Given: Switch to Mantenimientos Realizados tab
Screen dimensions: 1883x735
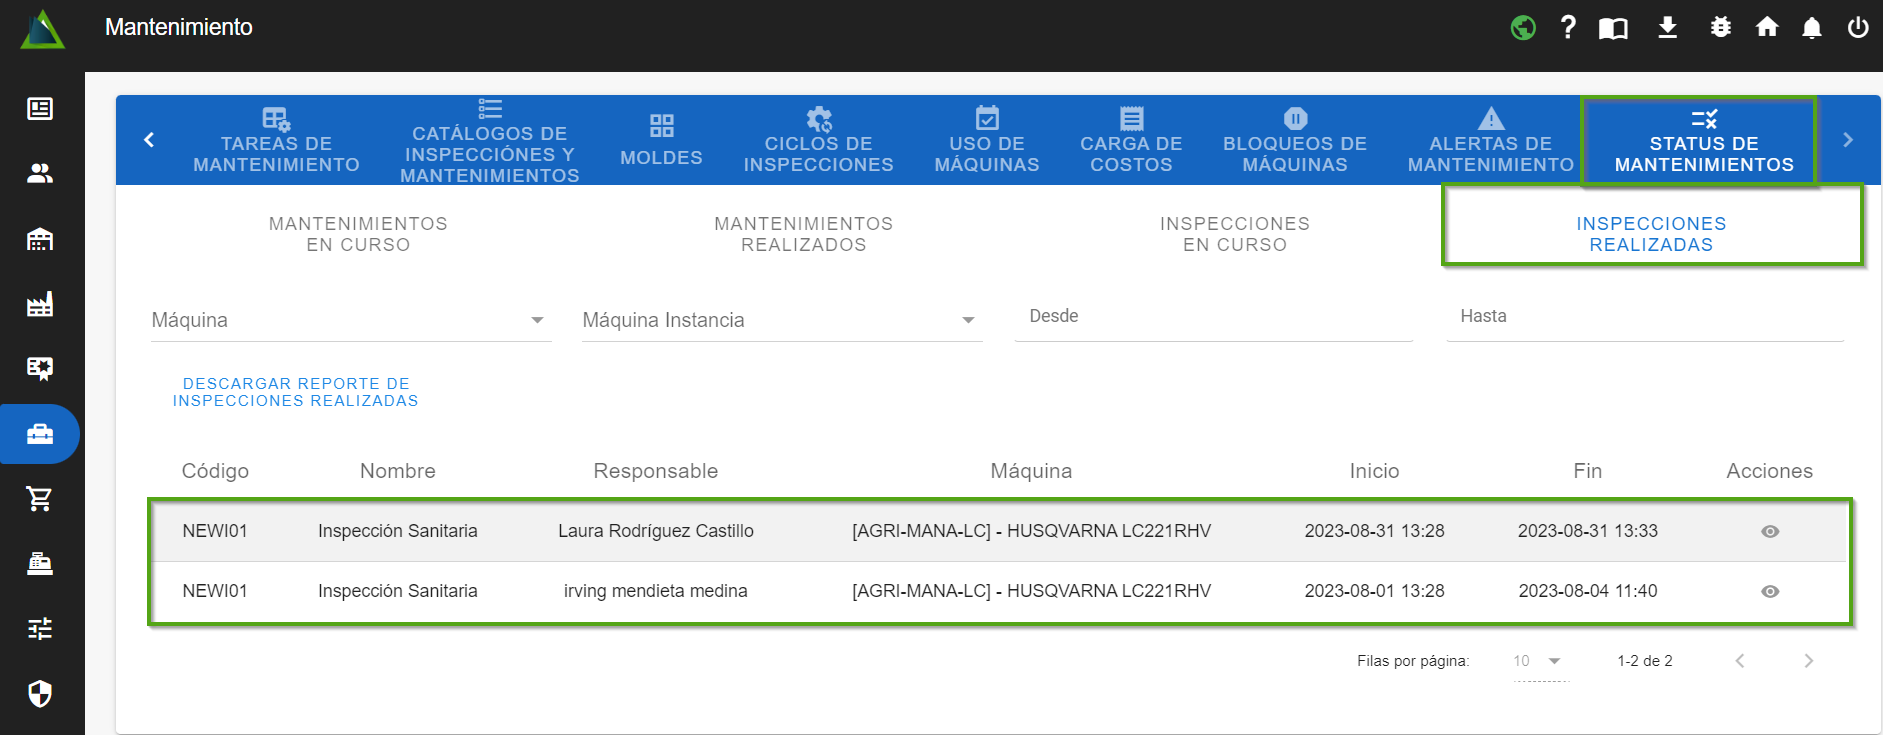Looking at the screenshot, I should pyautogui.click(x=803, y=234).
